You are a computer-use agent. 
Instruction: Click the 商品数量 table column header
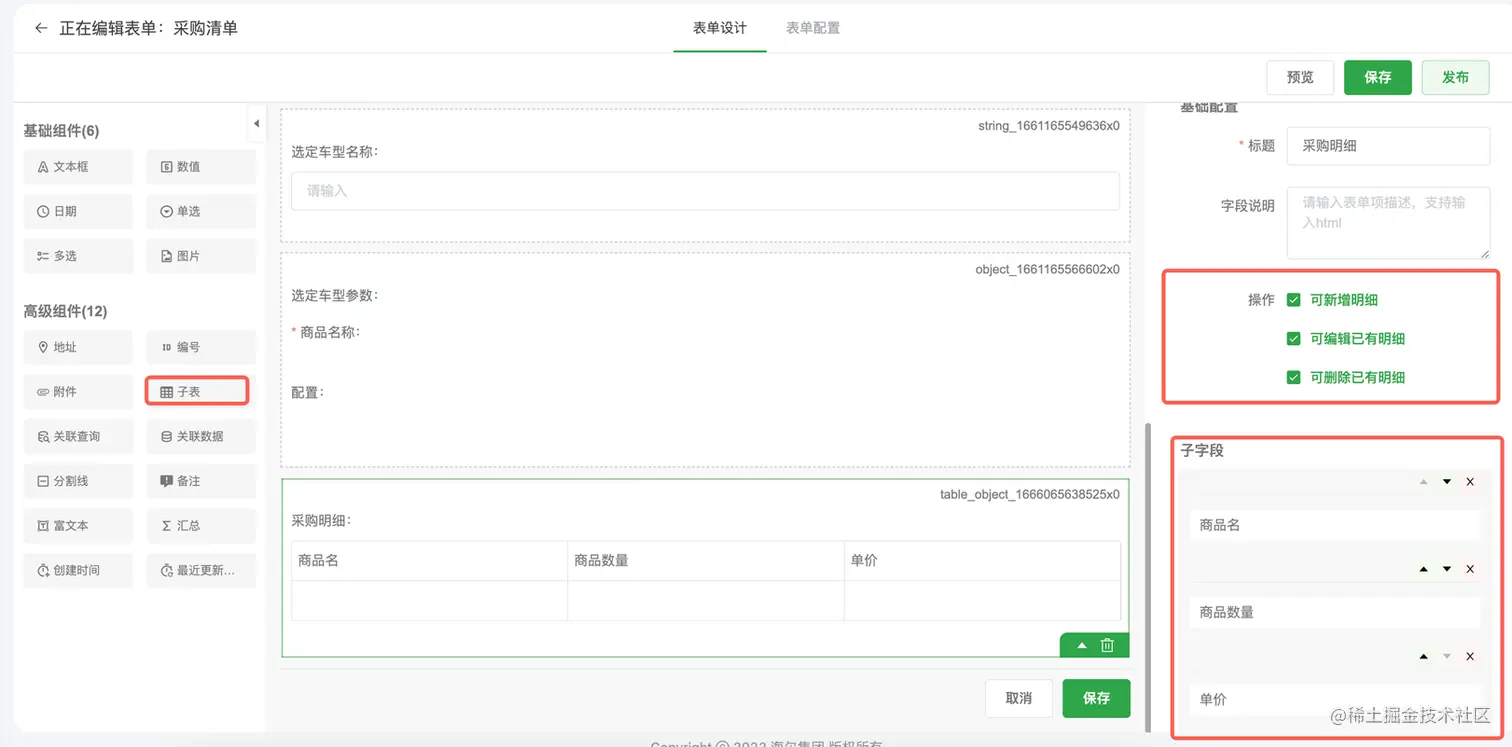click(x=706, y=561)
